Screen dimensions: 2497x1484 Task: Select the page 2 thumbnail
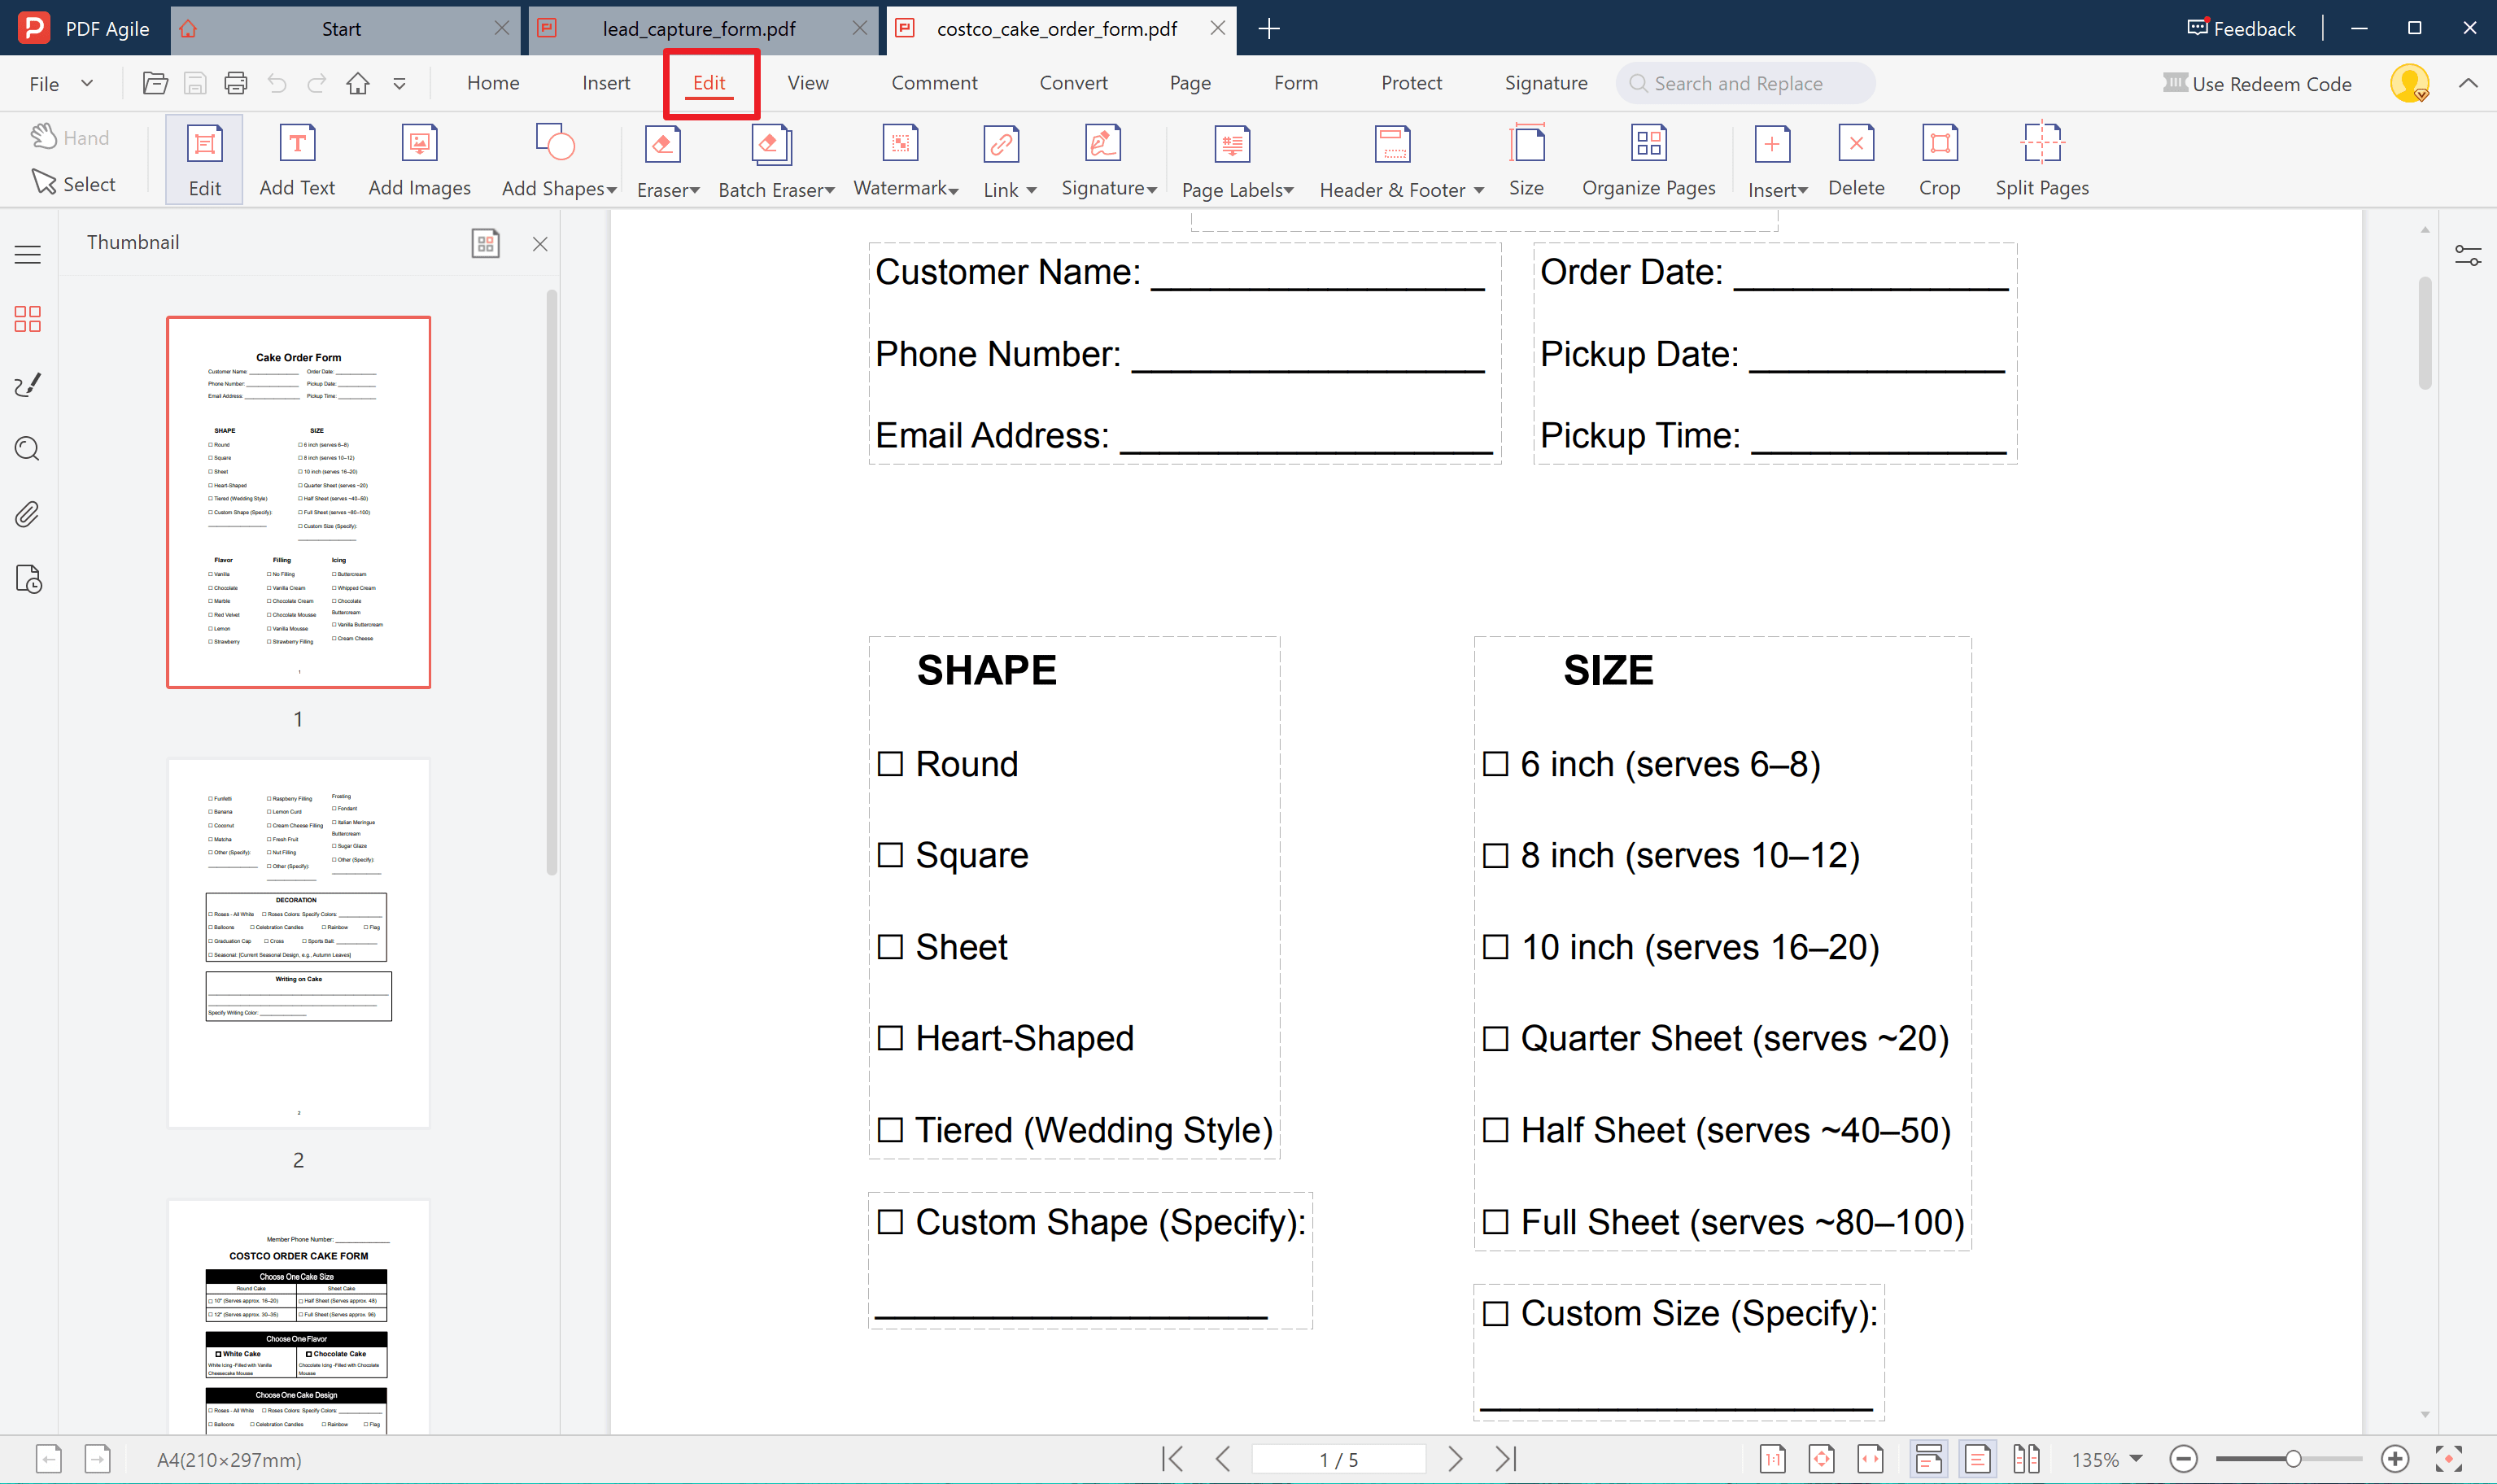pos(297,941)
